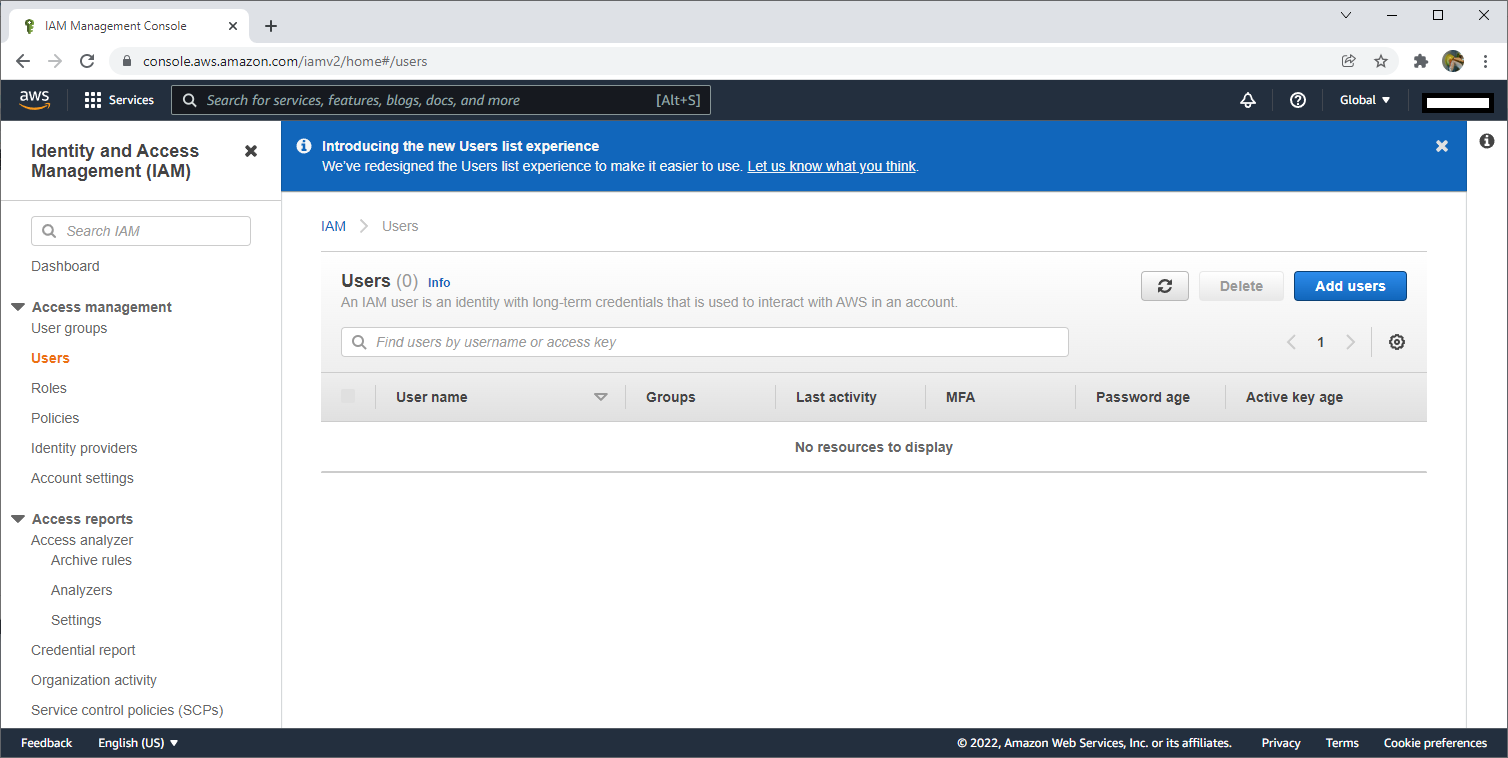
Task: Dismiss the new Users list banner
Action: [1442, 146]
